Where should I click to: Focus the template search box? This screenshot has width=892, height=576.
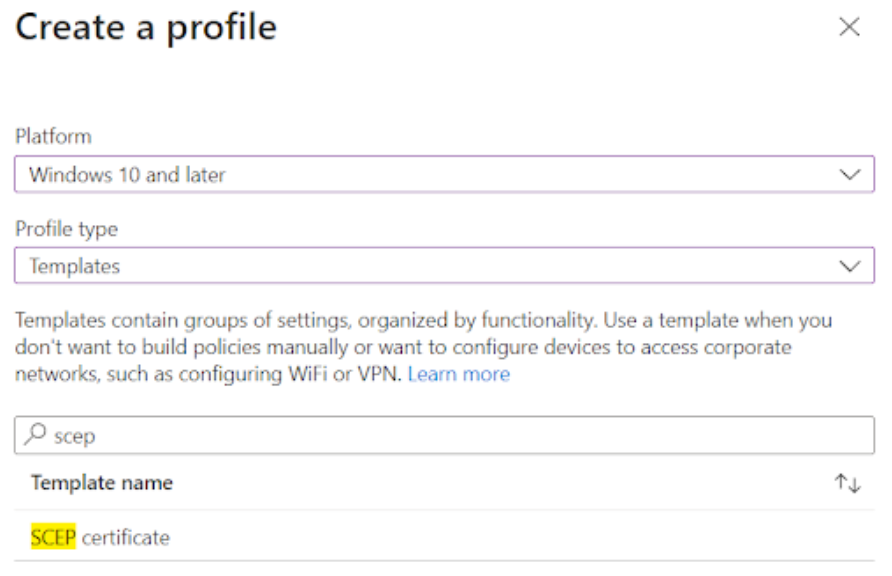click(444, 435)
